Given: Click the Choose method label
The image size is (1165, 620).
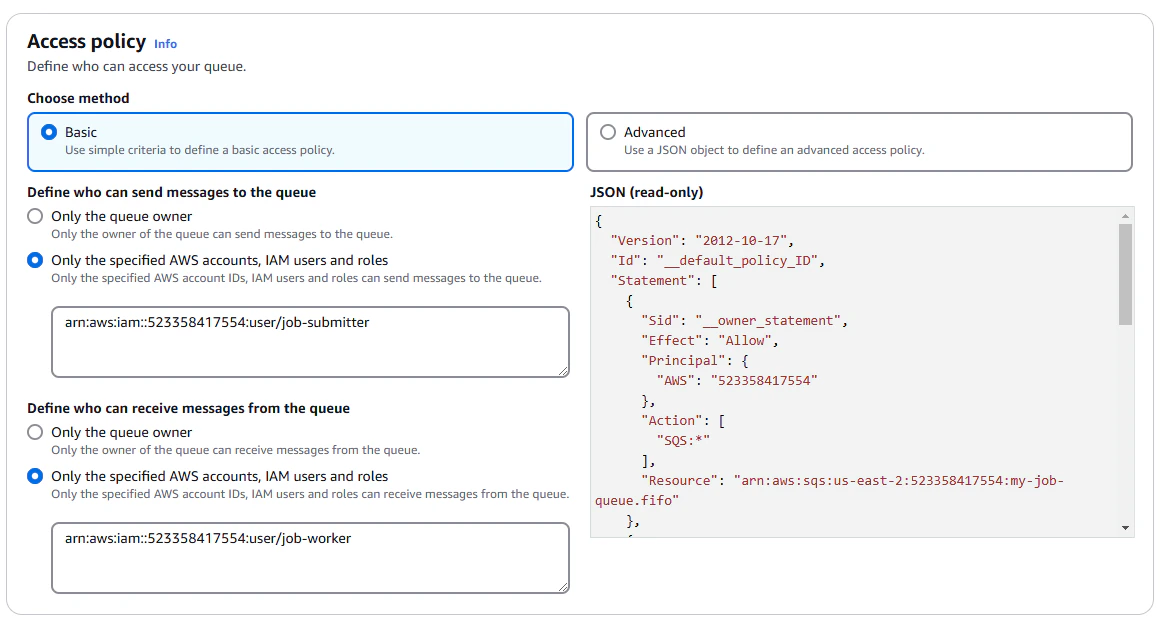Looking at the screenshot, I should point(78,98).
